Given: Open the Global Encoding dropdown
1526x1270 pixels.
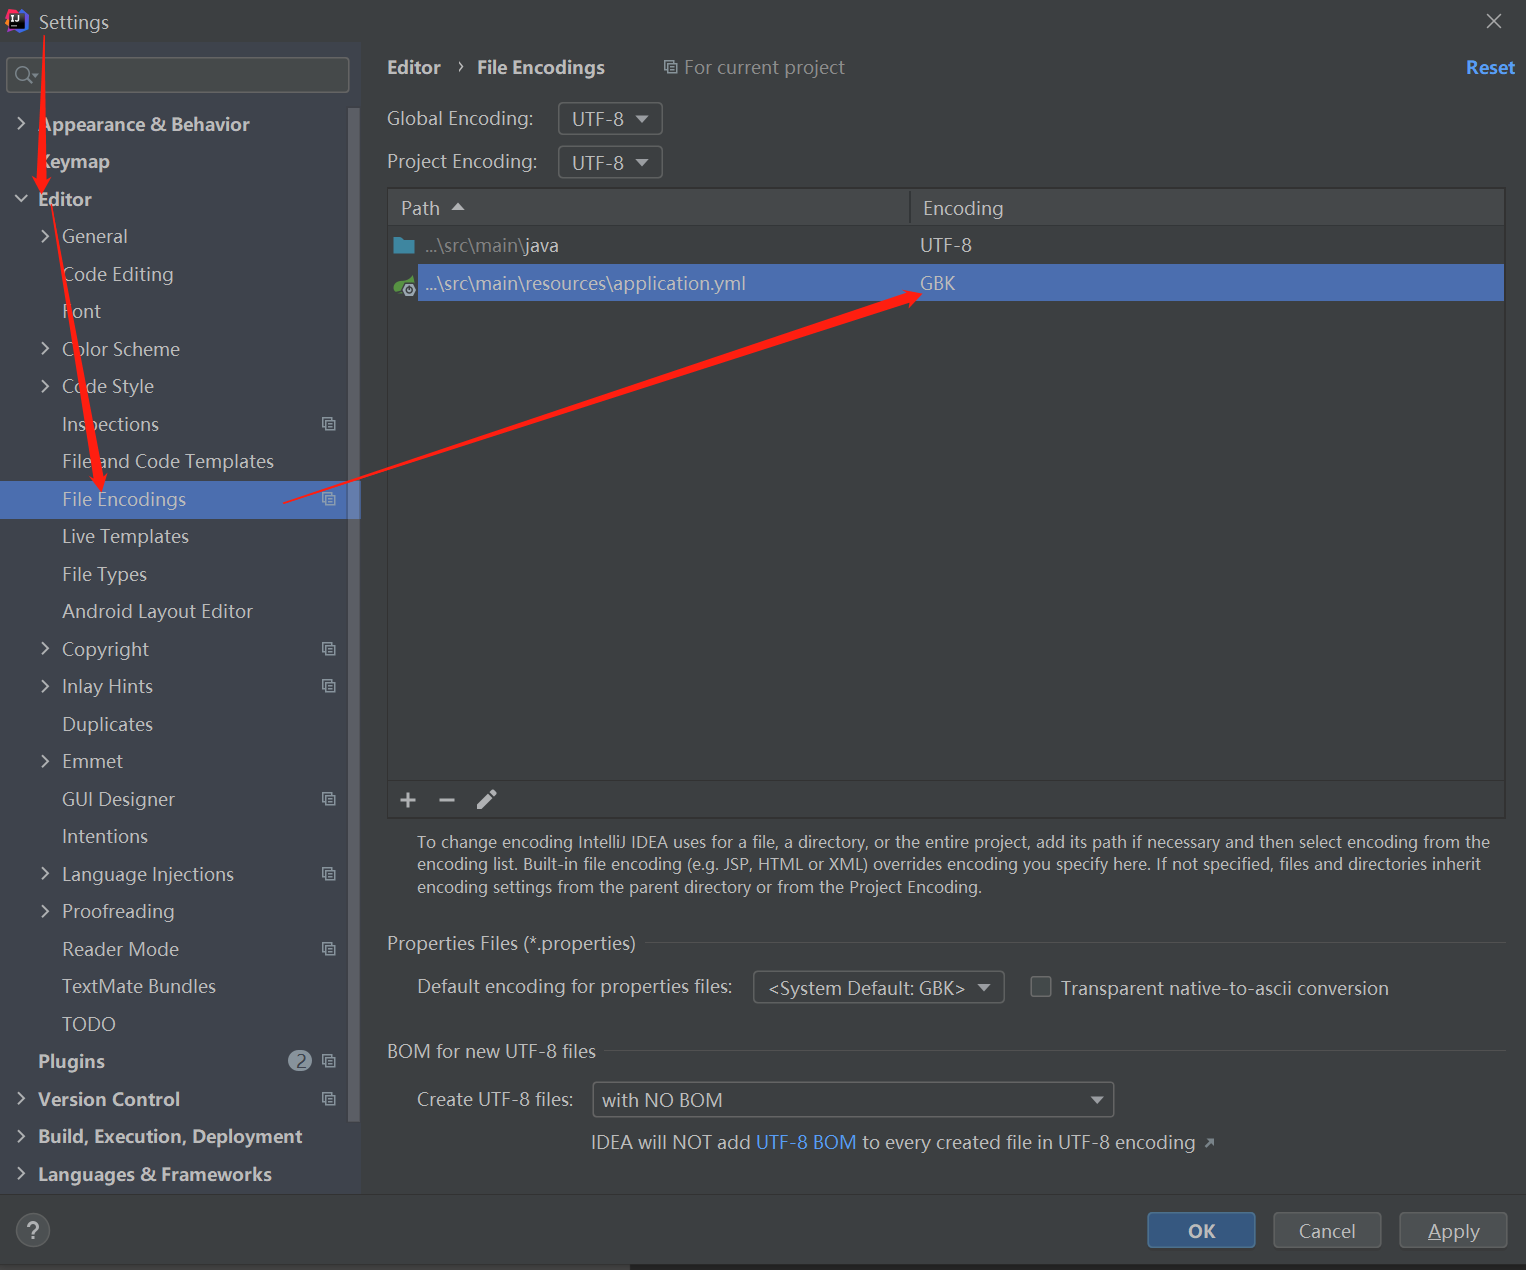Looking at the screenshot, I should [610, 119].
